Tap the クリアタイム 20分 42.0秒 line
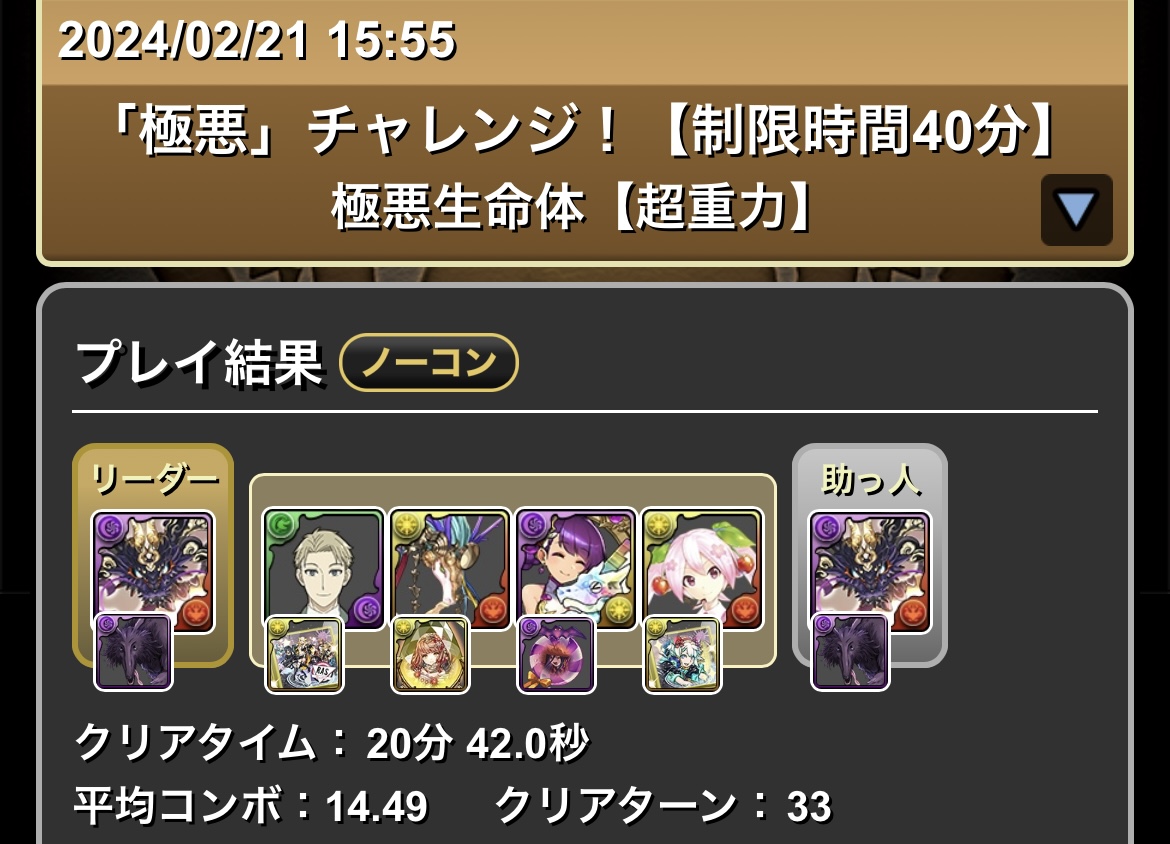The height and width of the screenshot is (844, 1170). [332, 743]
